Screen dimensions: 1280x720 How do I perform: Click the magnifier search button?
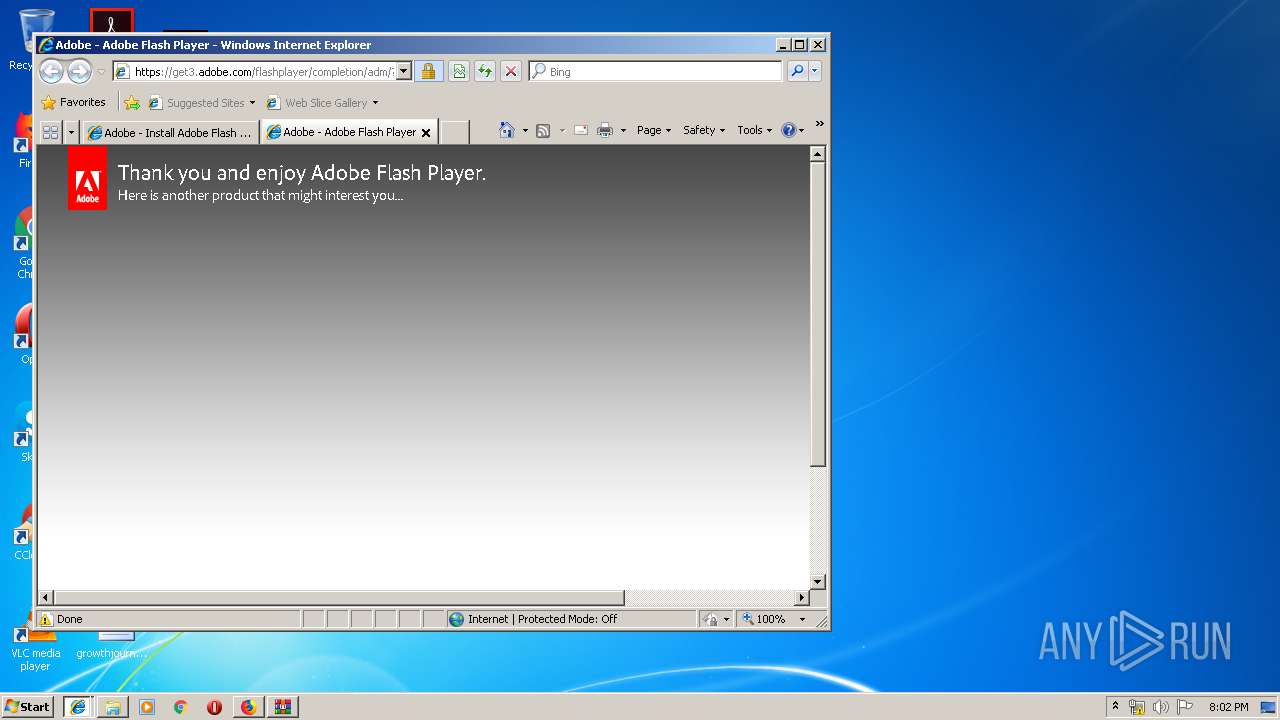pos(797,72)
